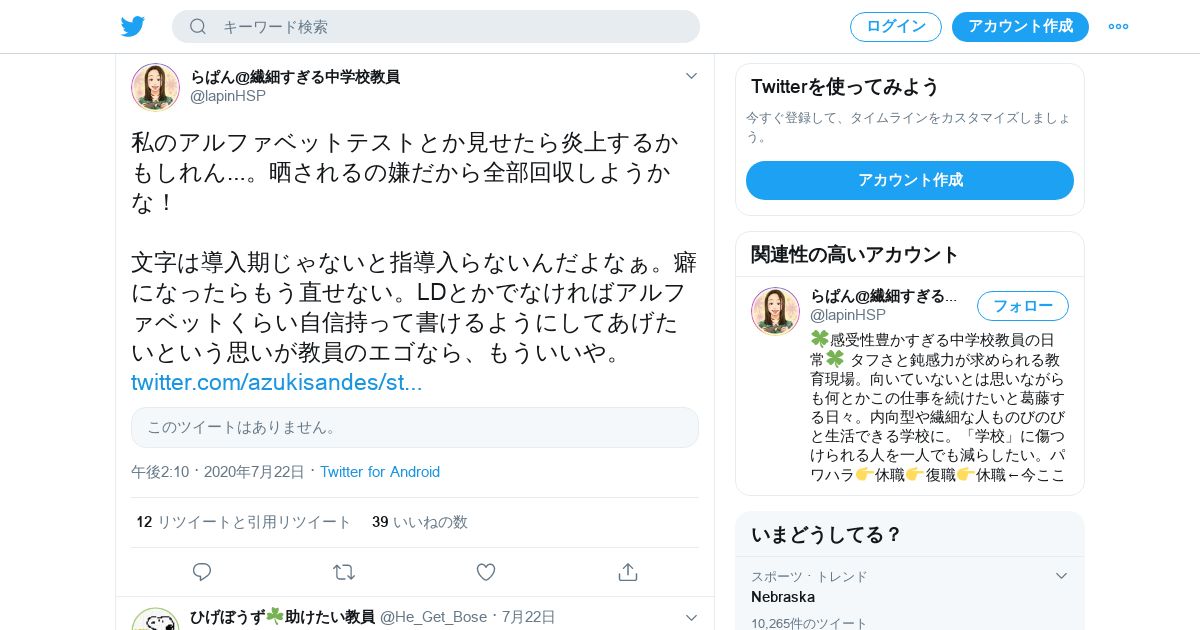Follow らぱん with フォロー button
This screenshot has height=630, width=1200.
(1023, 306)
